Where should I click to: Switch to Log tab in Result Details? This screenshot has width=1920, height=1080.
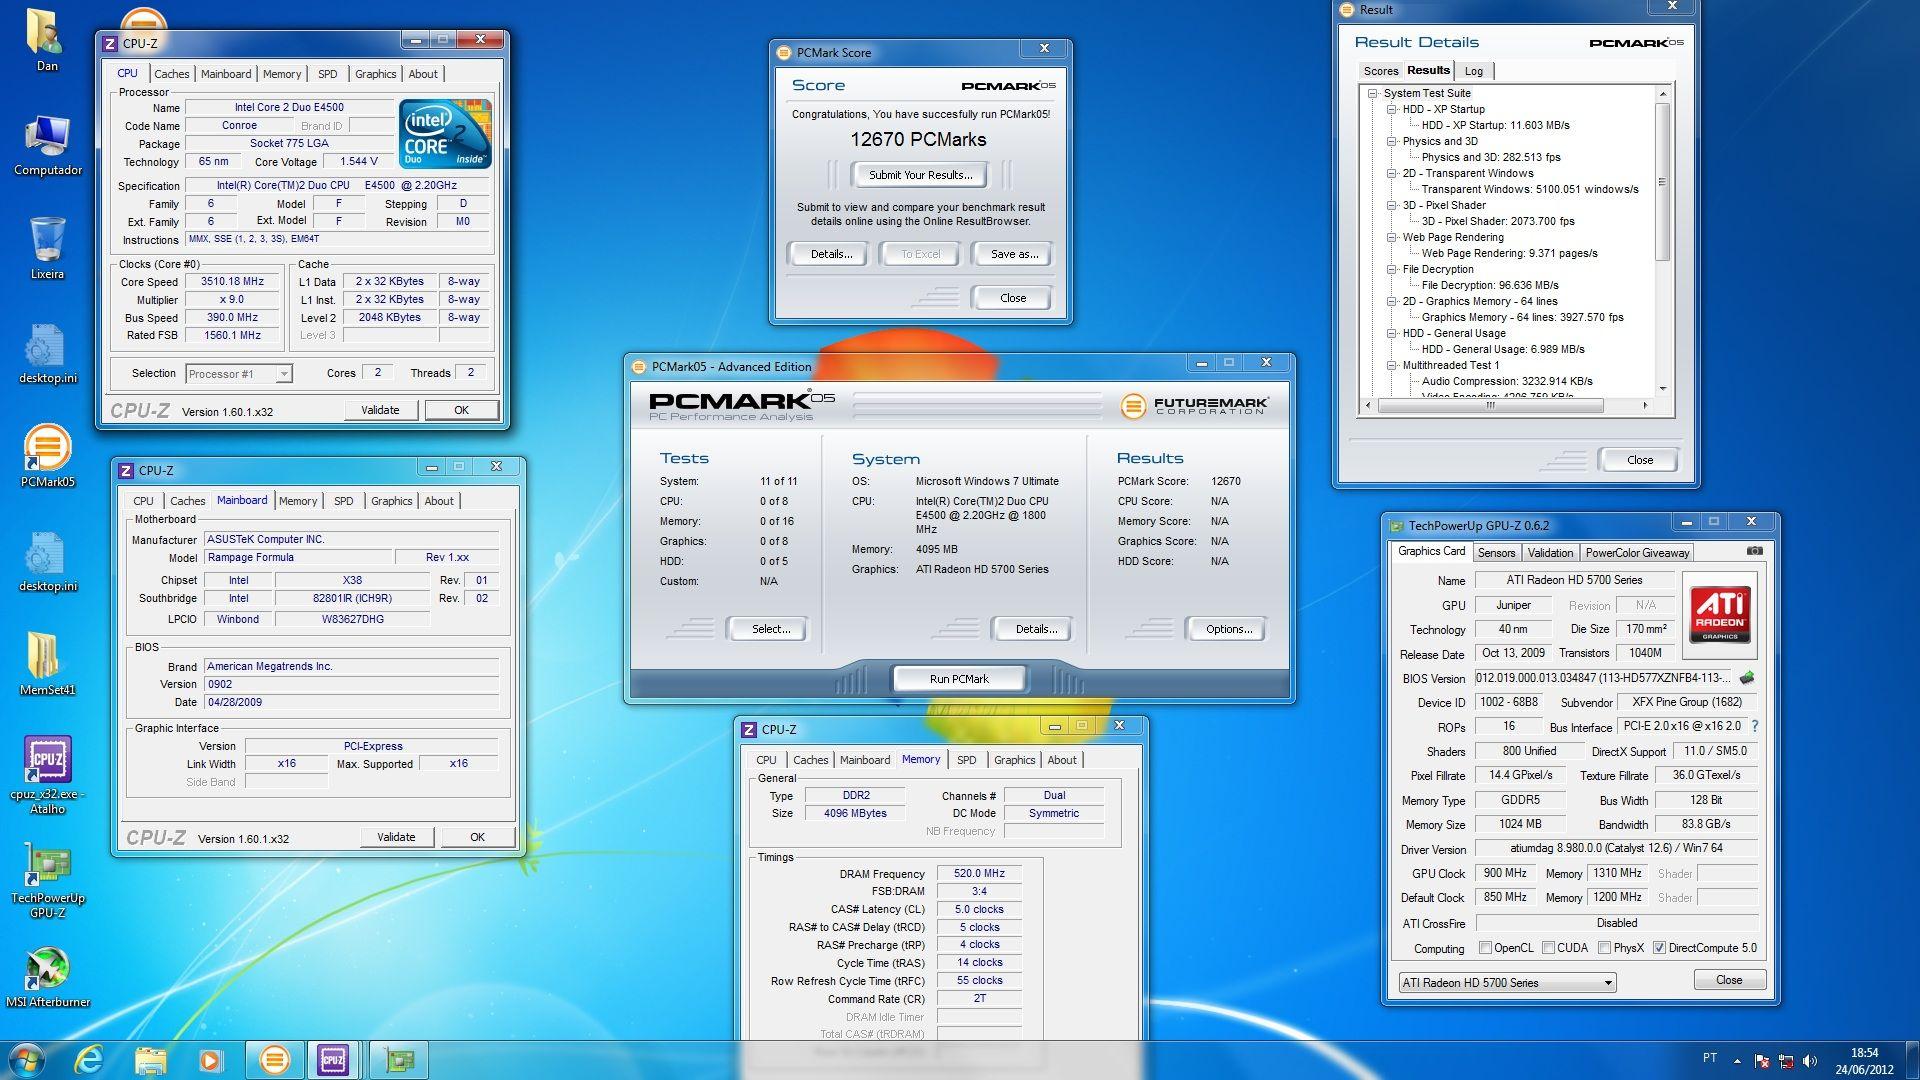pos(1474,71)
